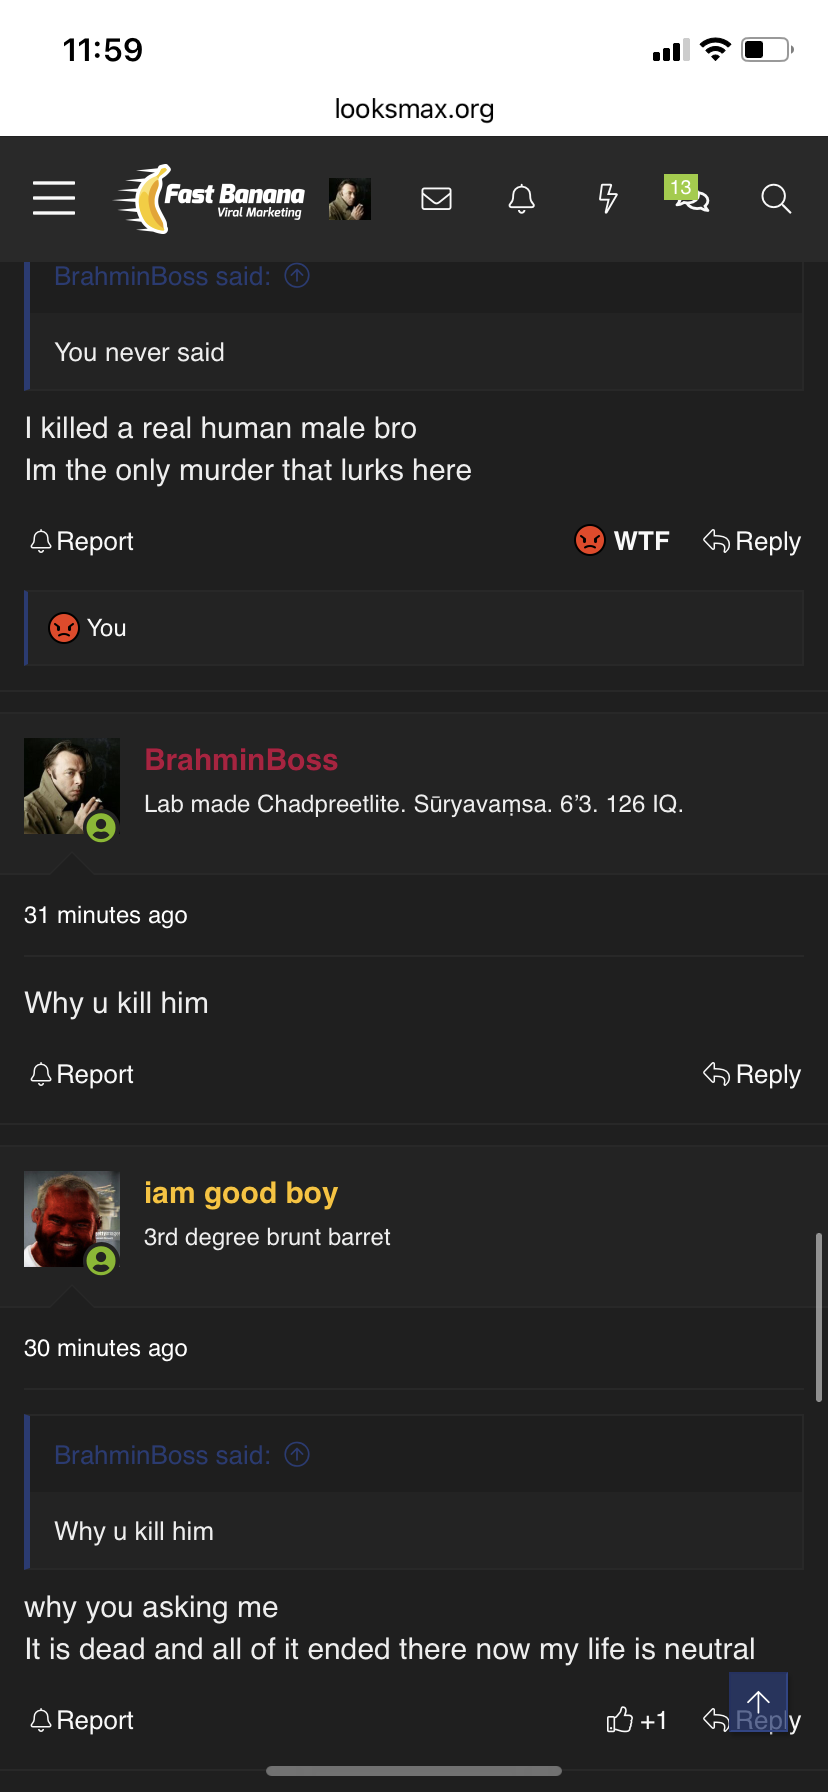The width and height of the screenshot is (828, 1792).
Task: Open the hamburger navigation menu
Action: pyautogui.click(x=54, y=198)
